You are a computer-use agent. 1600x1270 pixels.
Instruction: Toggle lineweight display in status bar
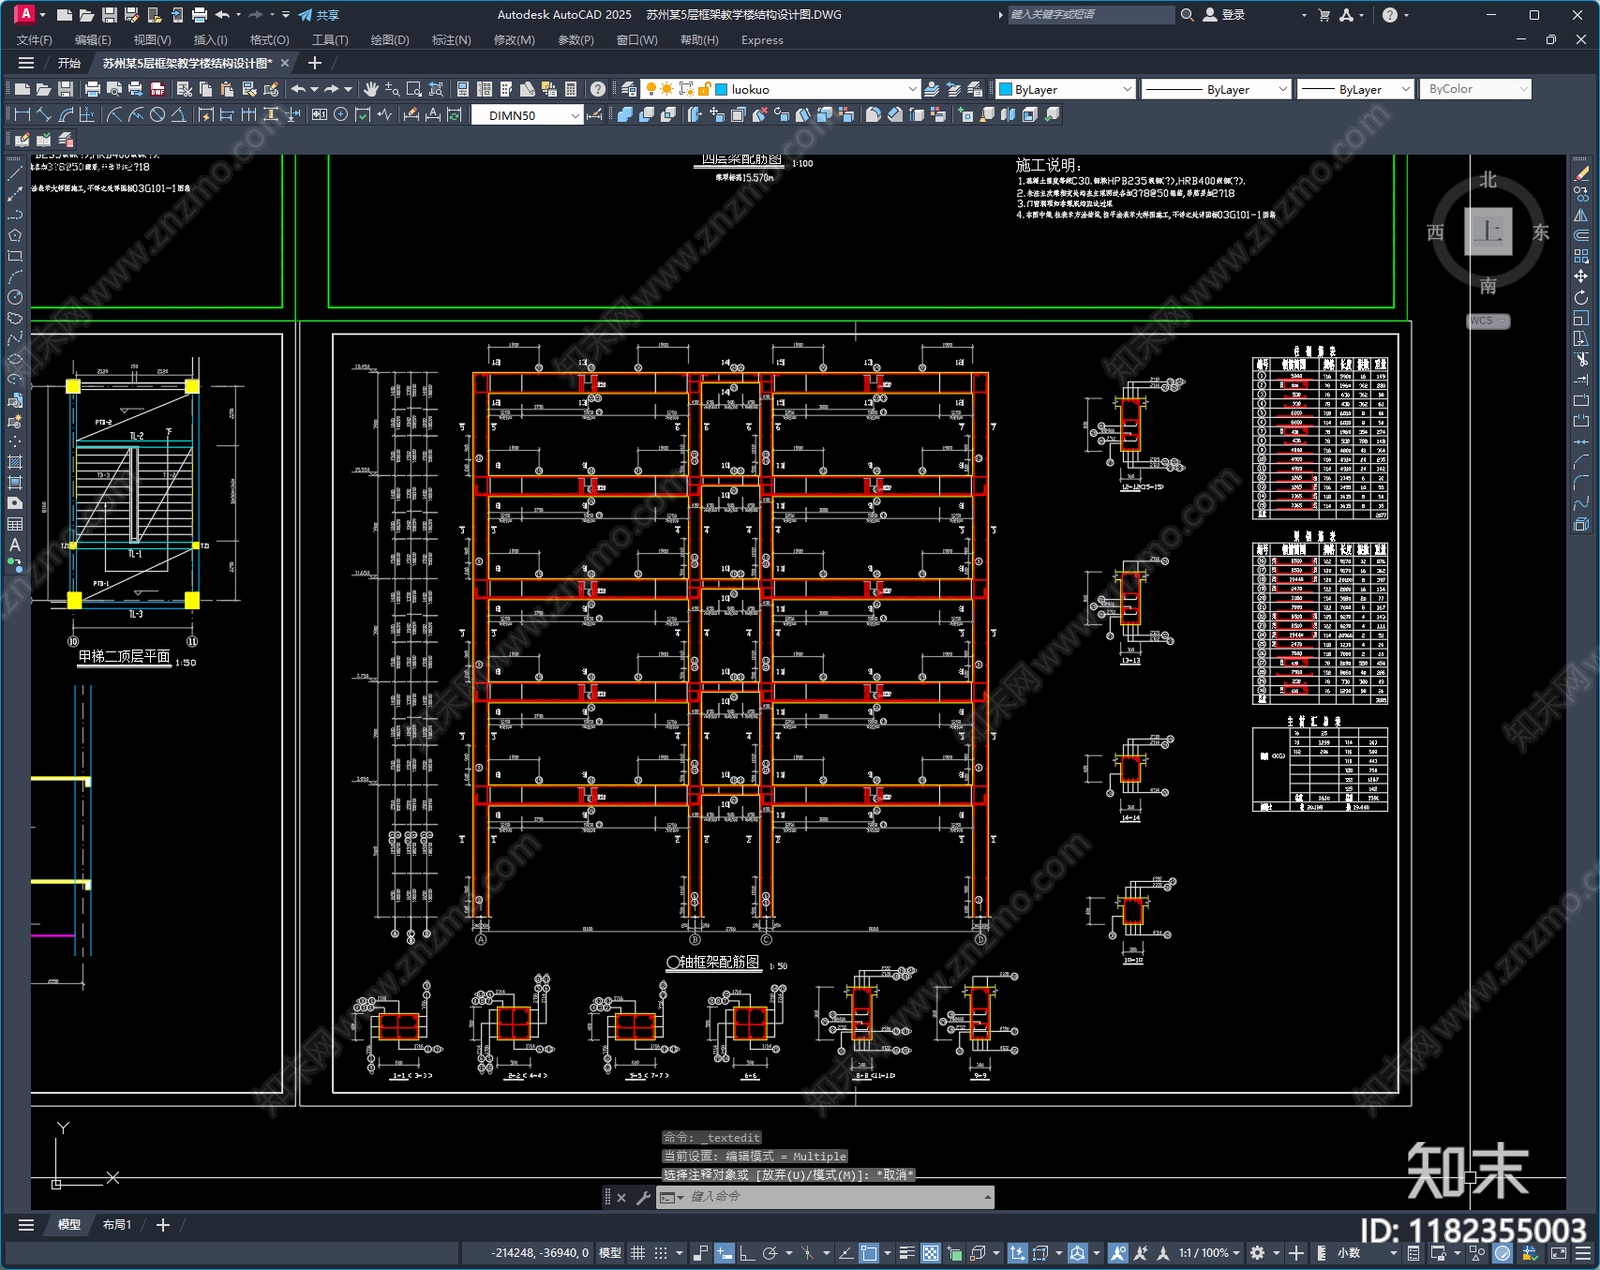(907, 1253)
